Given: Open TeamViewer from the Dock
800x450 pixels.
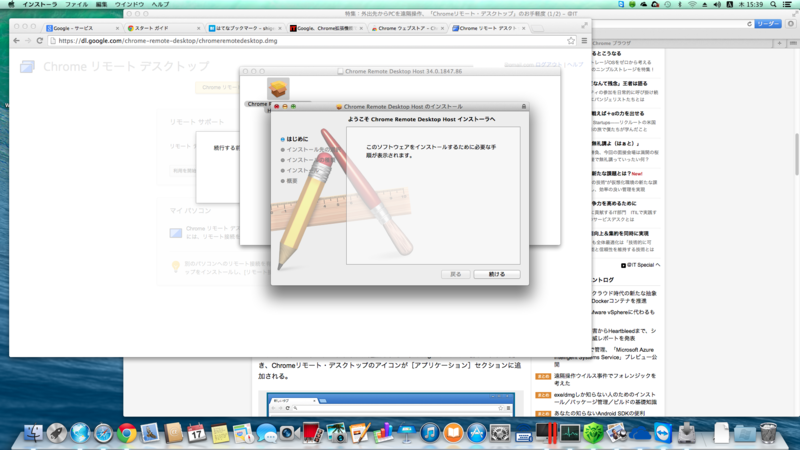Looking at the screenshot, I should click(663, 433).
